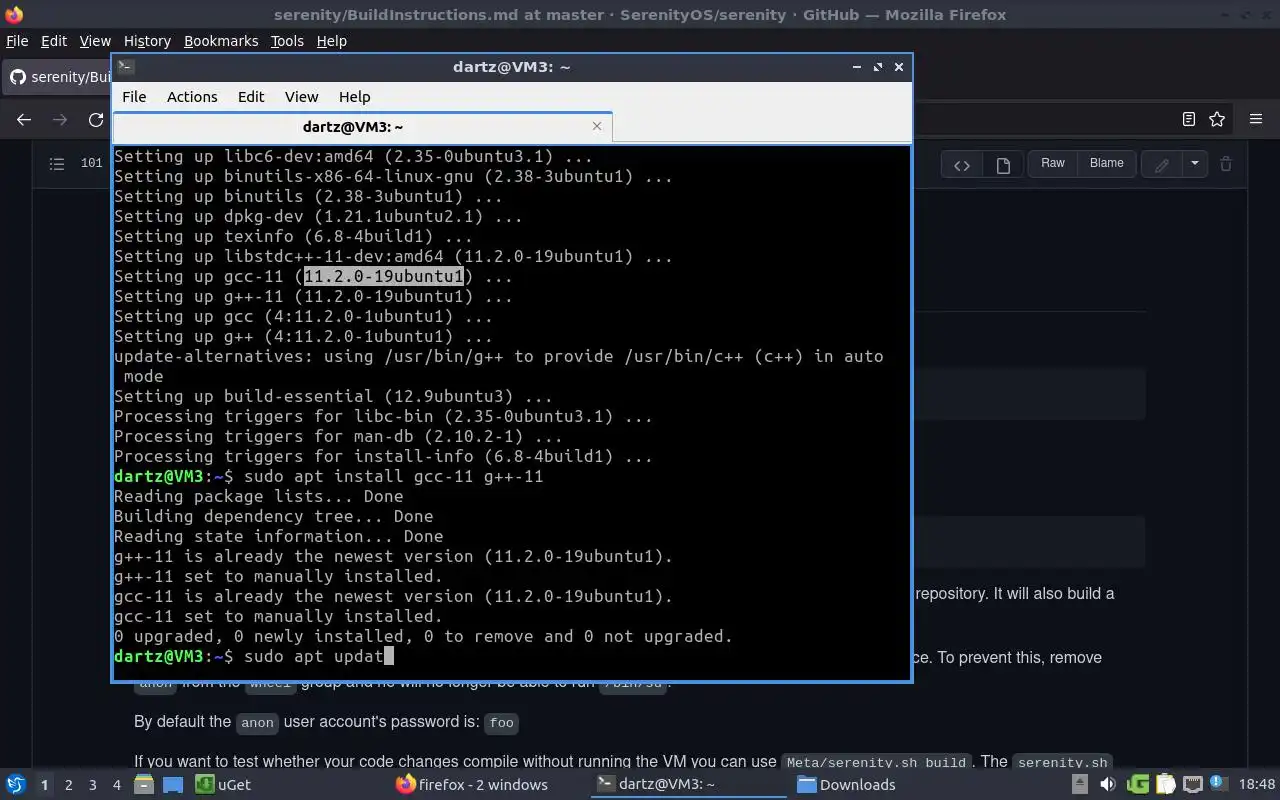The image size is (1280, 800).
Task: Bookmark this page with the star icon
Action: coord(1217,119)
